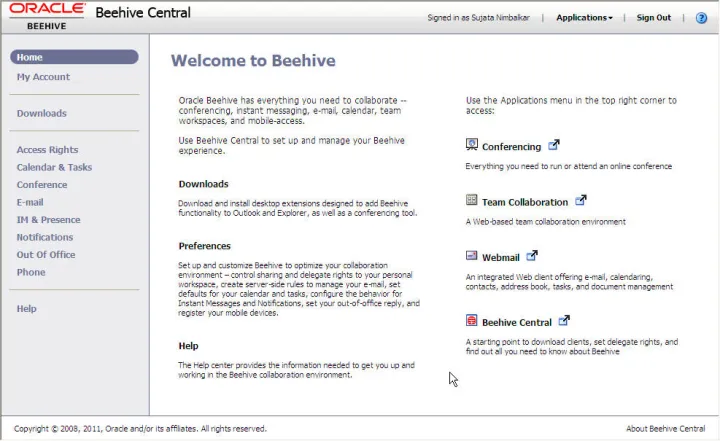
Task: Open E-mail preferences
Action: (30, 202)
